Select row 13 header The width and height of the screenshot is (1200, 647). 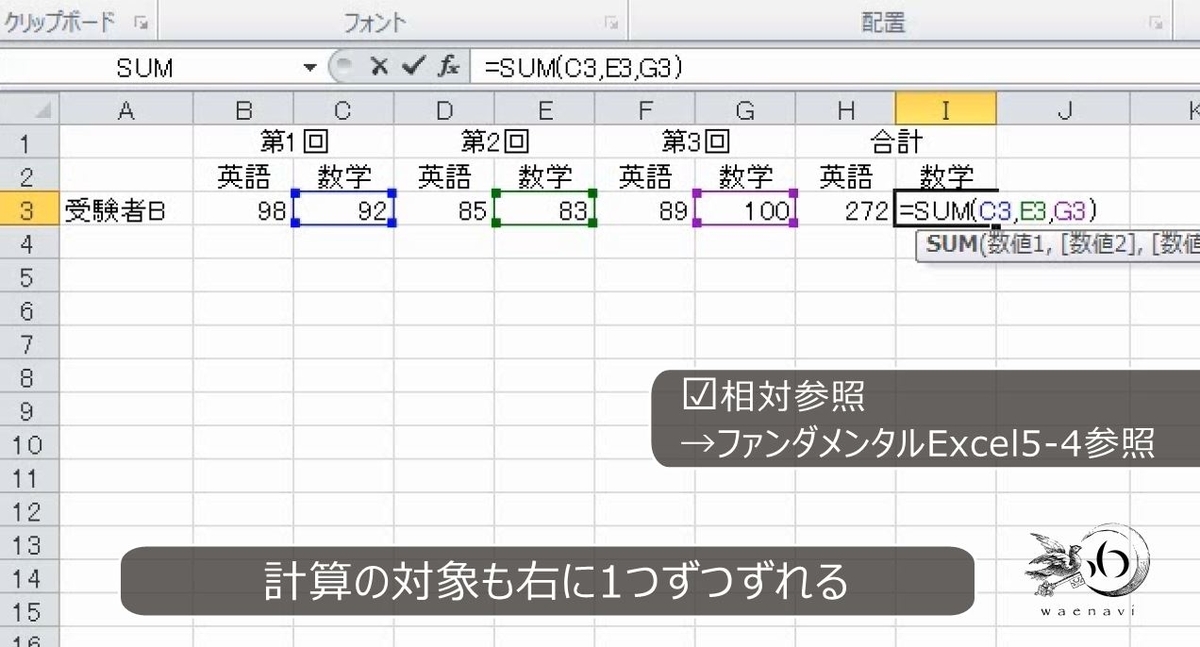pyautogui.click(x=29, y=545)
